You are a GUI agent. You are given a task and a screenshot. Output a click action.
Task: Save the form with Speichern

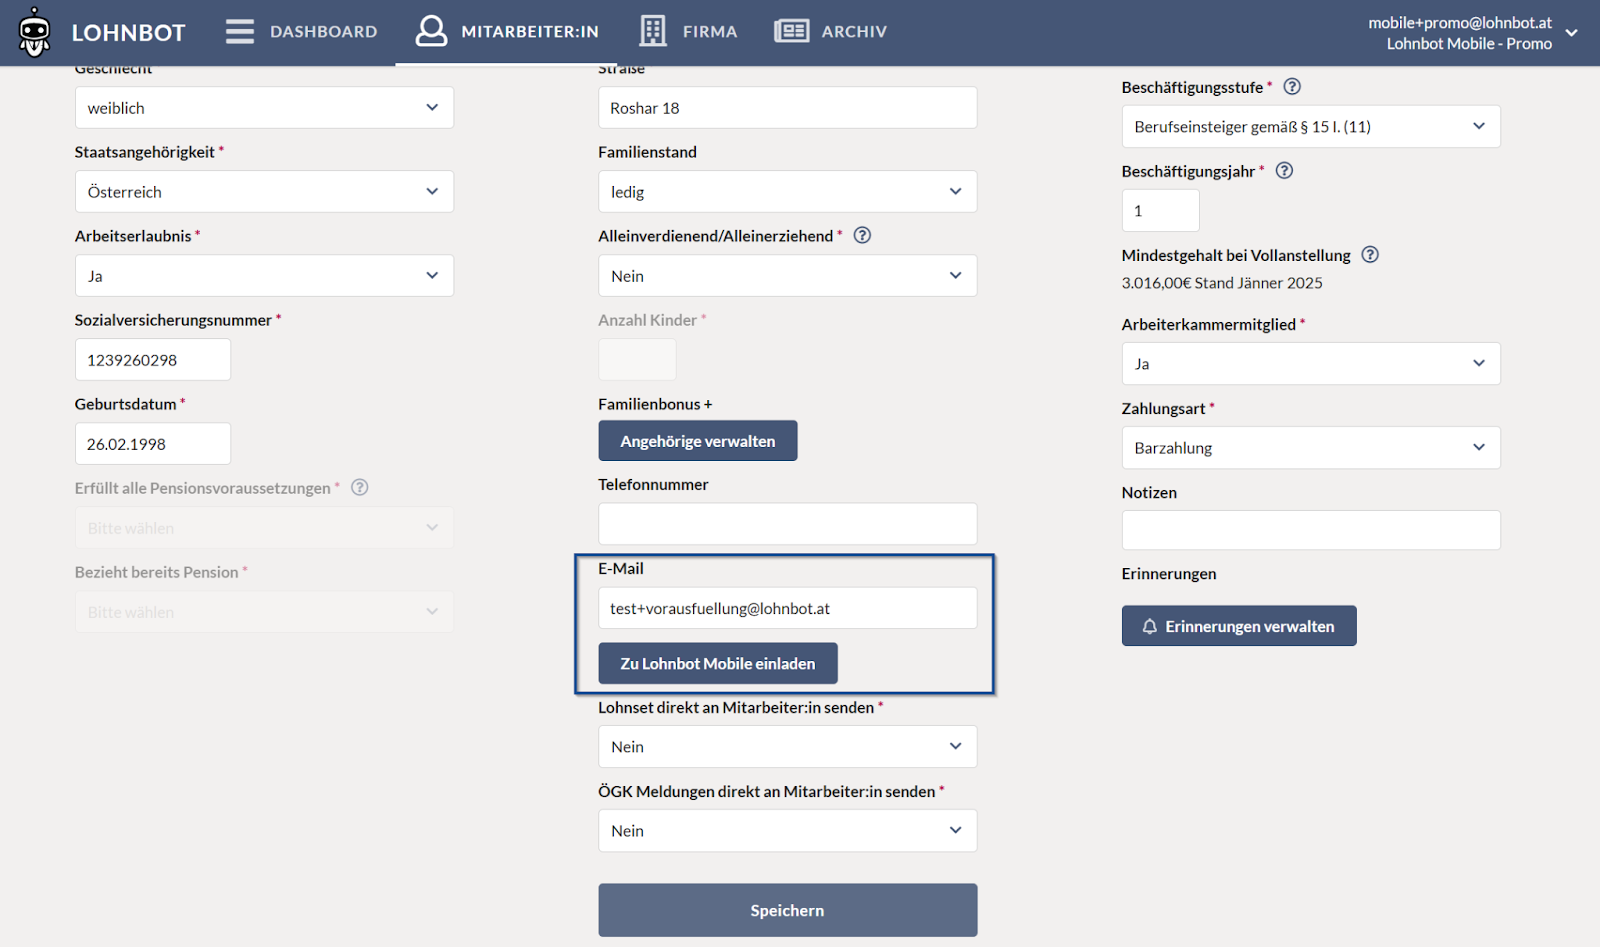pos(788,910)
